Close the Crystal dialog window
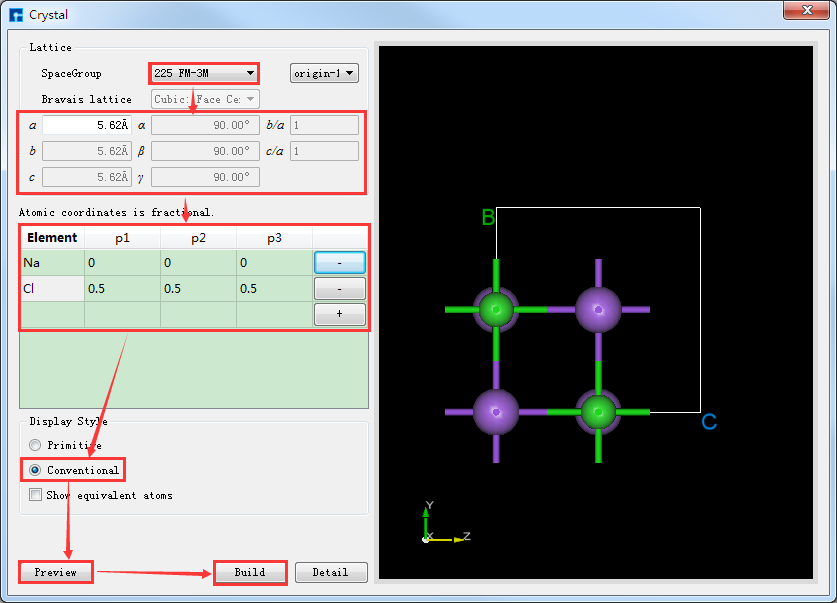Image resolution: width=837 pixels, height=603 pixels. coord(805,11)
